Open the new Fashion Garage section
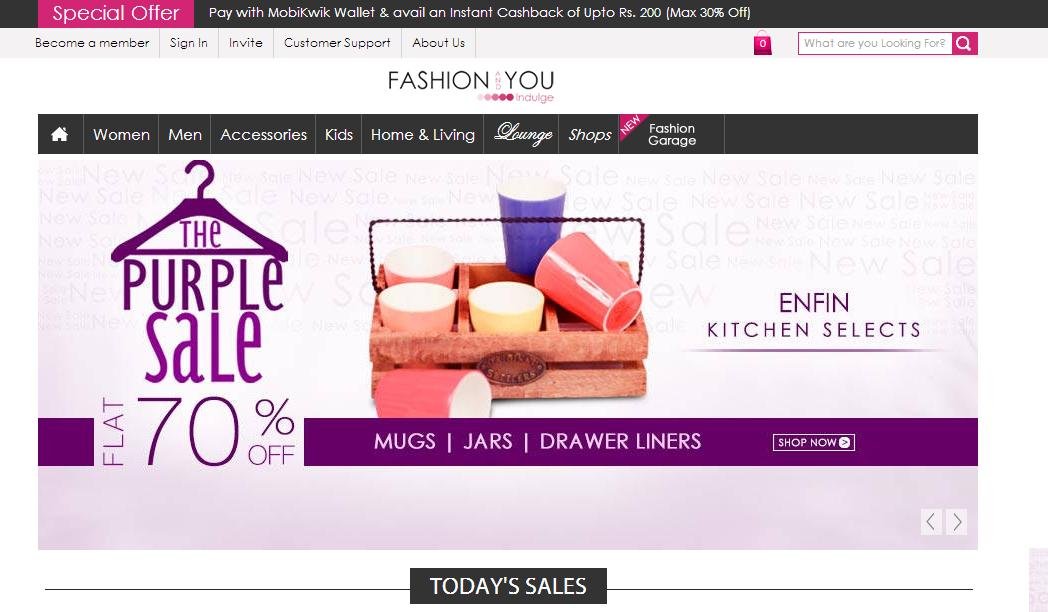This screenshot has width=1048, height=612. [x=672, y=134]
